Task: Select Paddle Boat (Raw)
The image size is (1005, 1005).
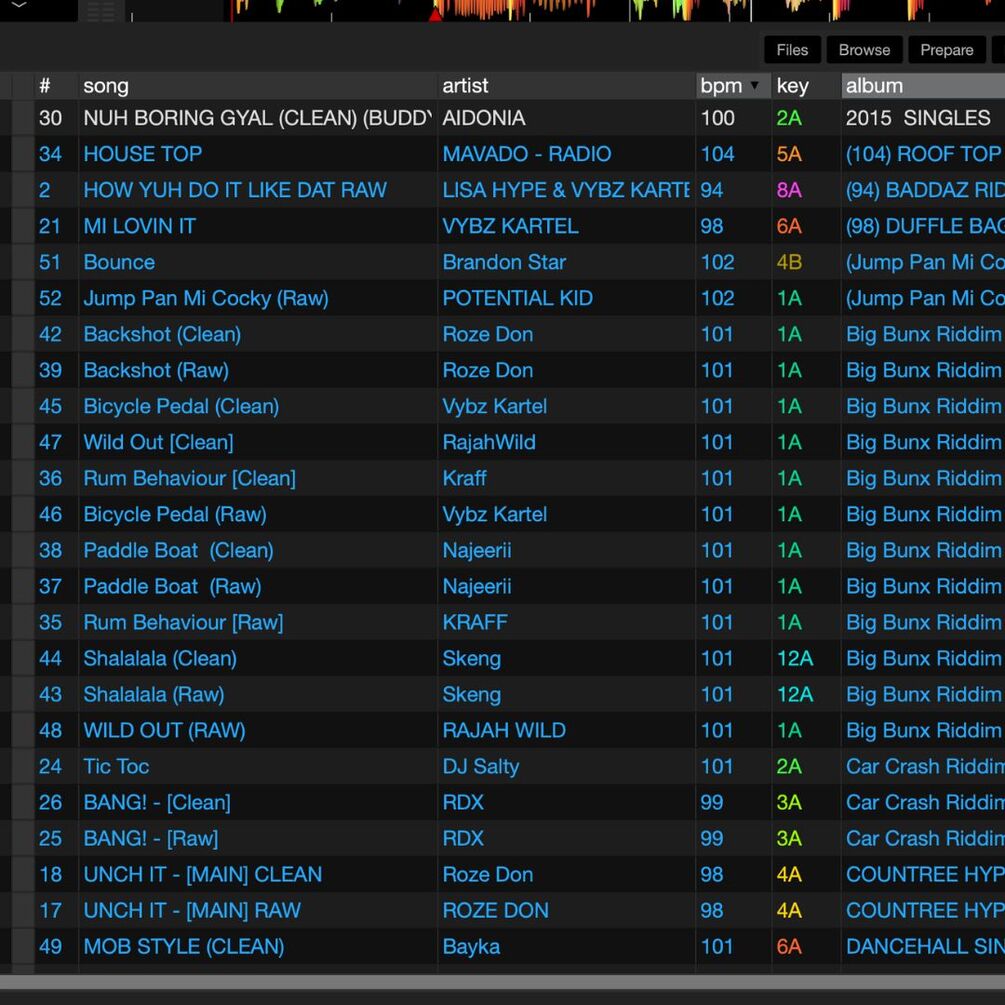Action: tap(172, 586)
